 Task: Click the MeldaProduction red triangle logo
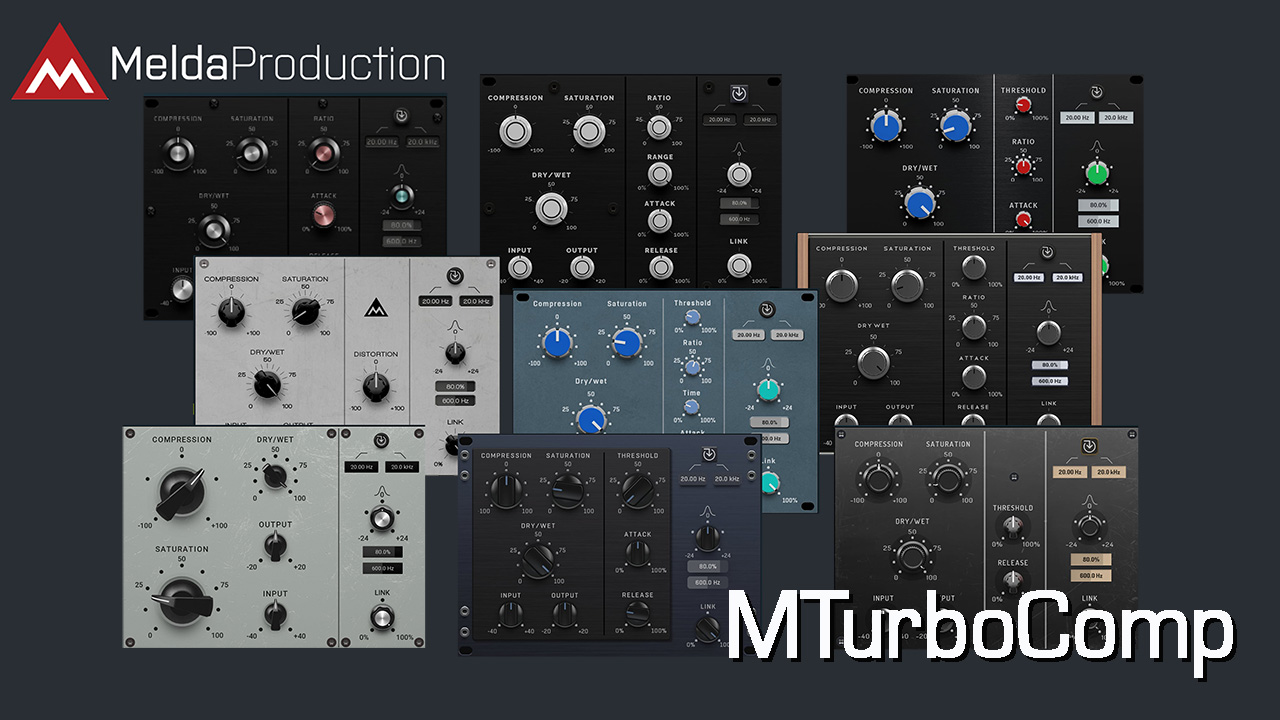click(60, 62)
